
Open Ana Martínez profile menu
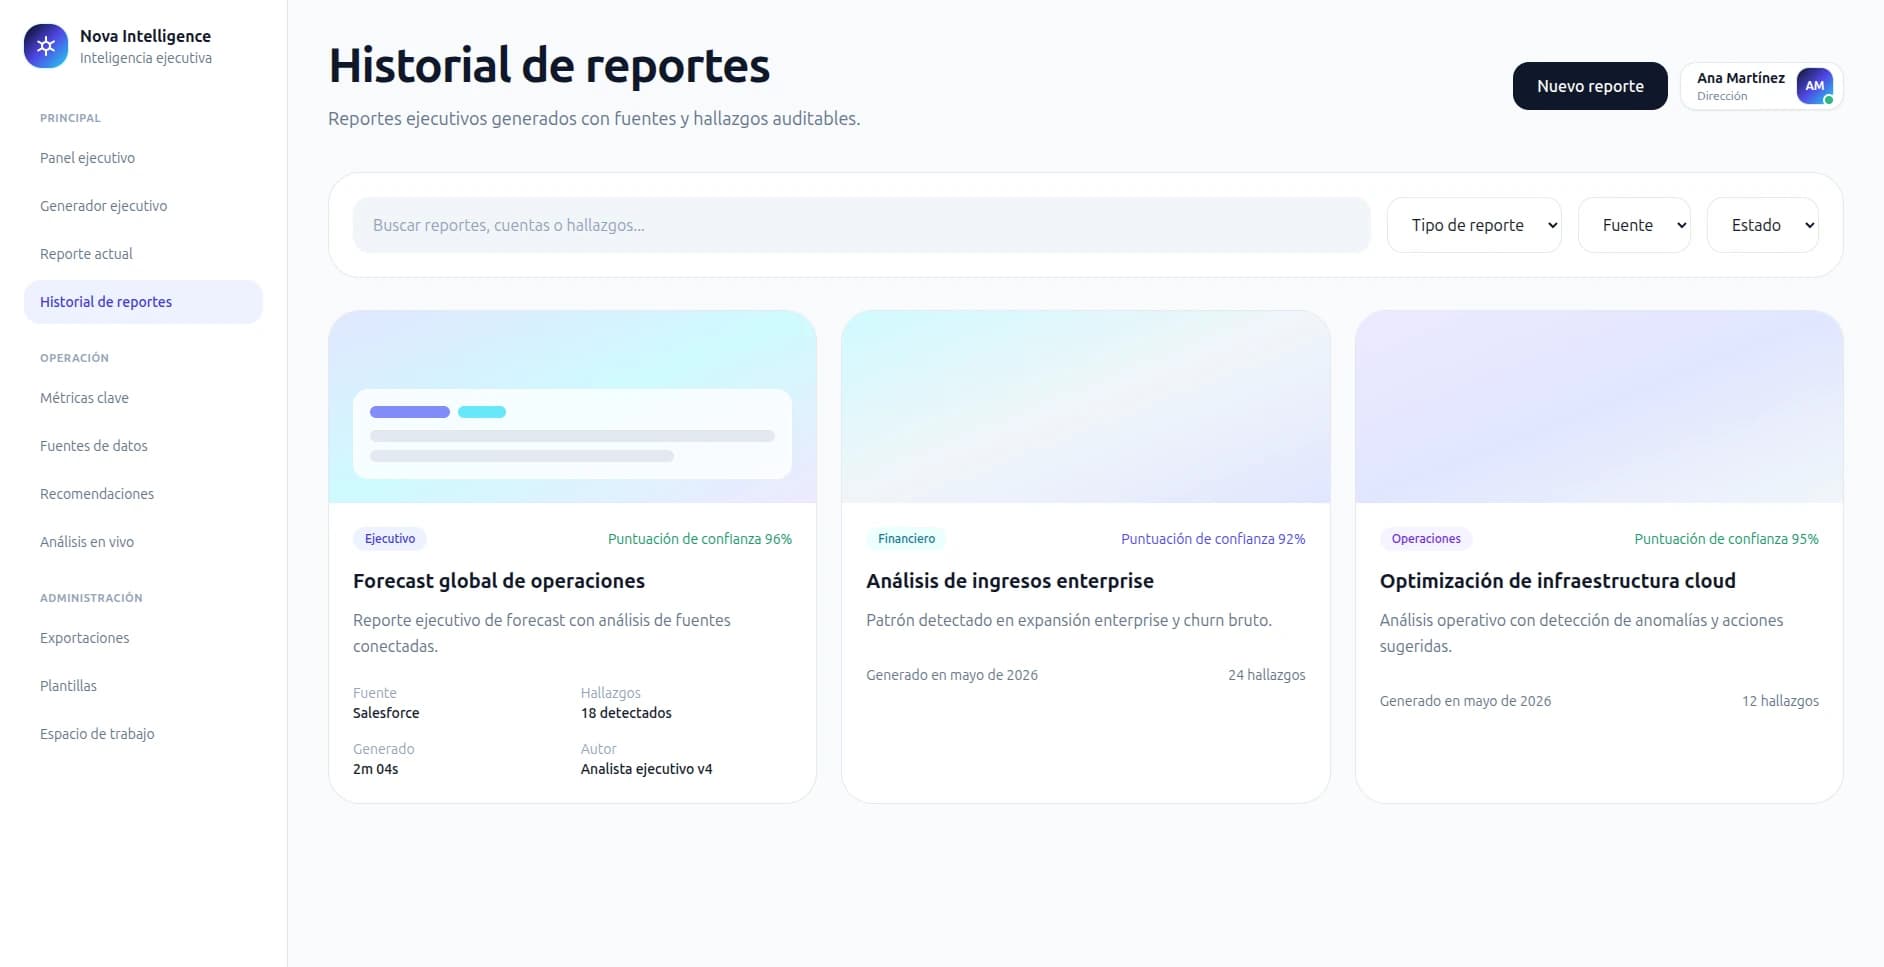[1762, 86]
